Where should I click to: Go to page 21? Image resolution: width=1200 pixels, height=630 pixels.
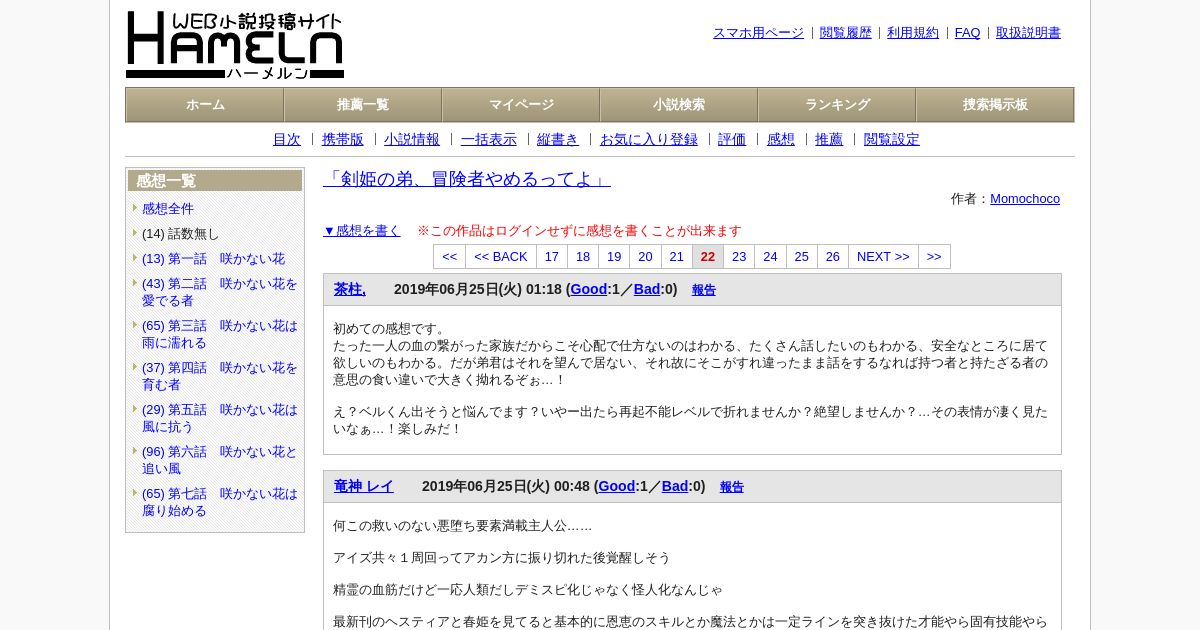677,257
